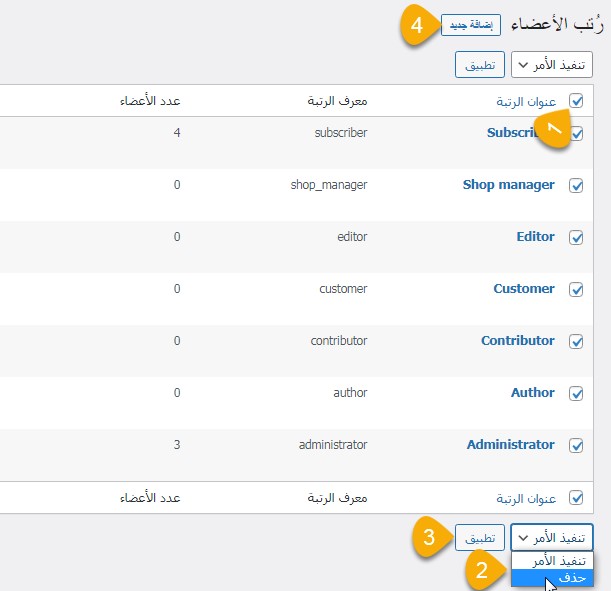Toggle the Author row checkbox
Screen dimensions: 611x591
click(x=576, y=393)
